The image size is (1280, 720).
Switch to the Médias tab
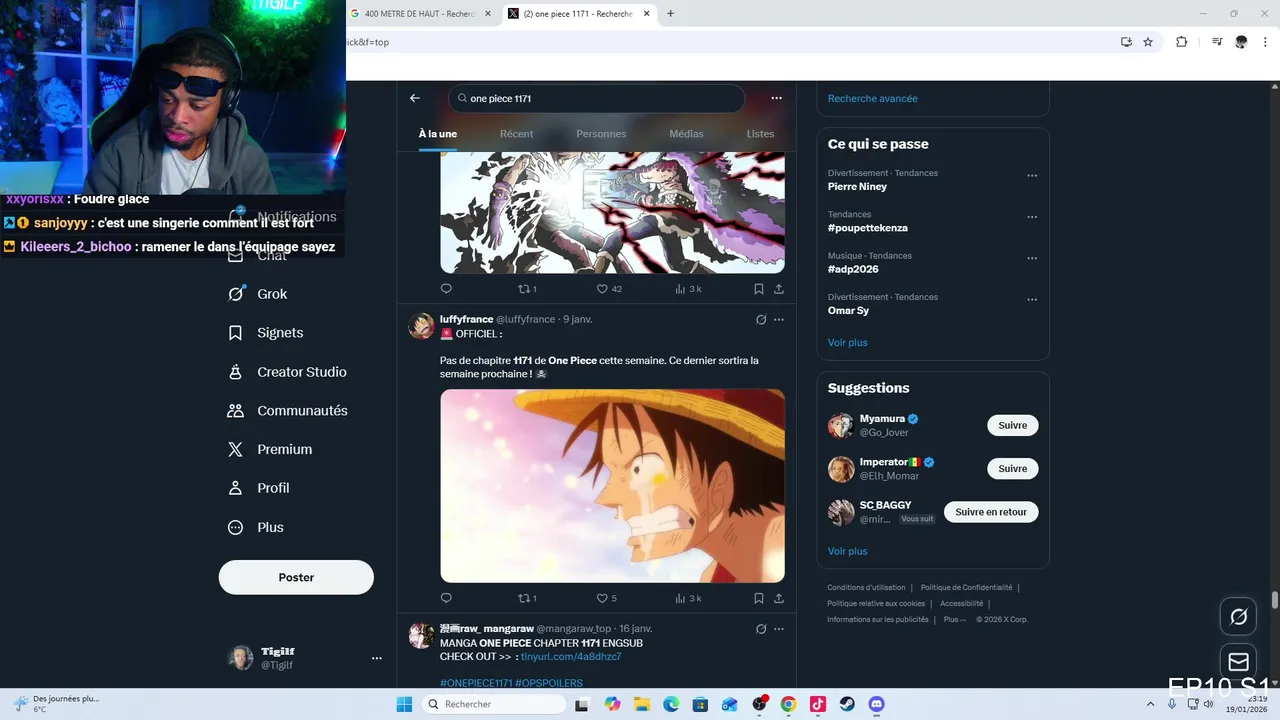tap(686, 134)
